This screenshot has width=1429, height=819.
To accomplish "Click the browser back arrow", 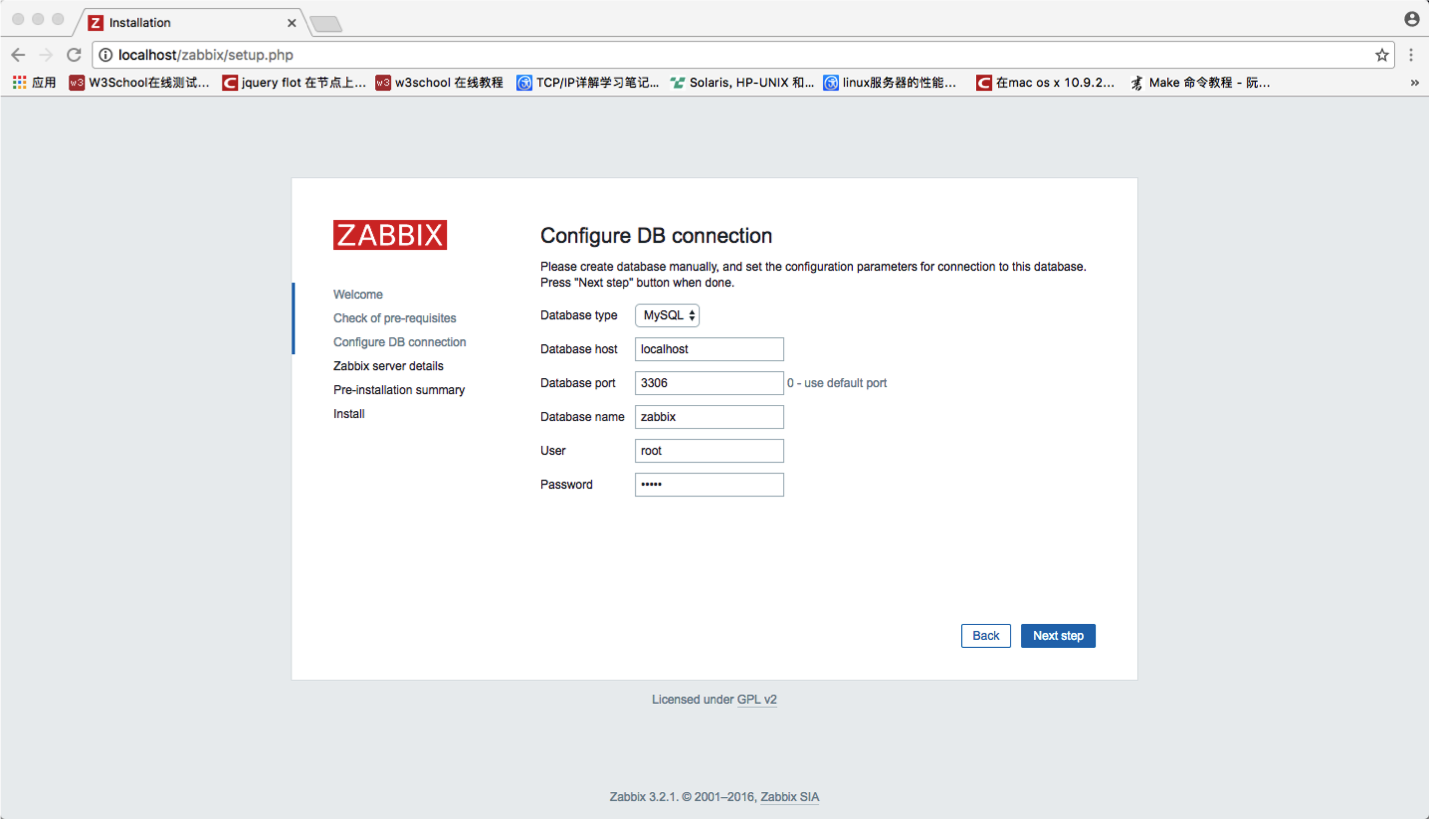I will [x=18, y=55].
